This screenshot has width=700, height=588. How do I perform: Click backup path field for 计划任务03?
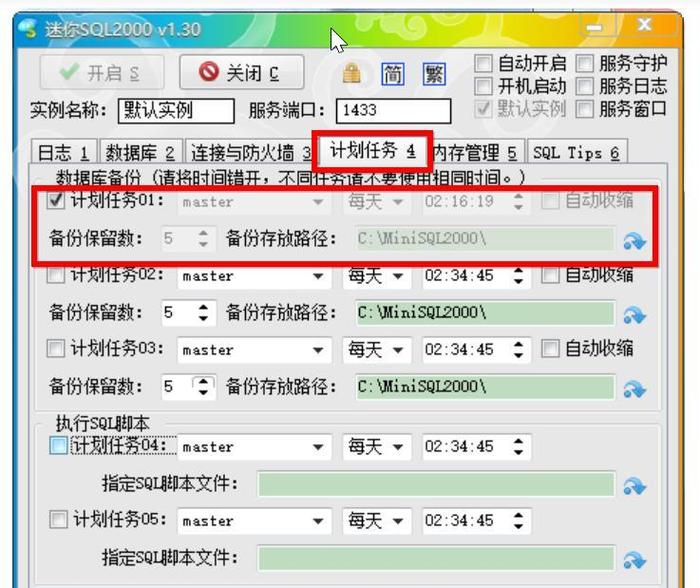tap(485, 387)
